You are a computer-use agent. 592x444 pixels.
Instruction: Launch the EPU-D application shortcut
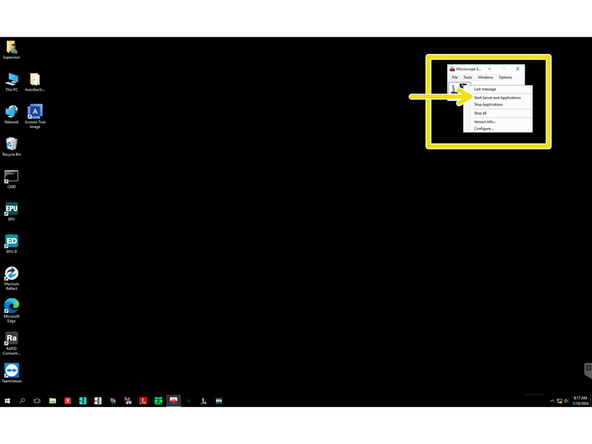[11, 244]
